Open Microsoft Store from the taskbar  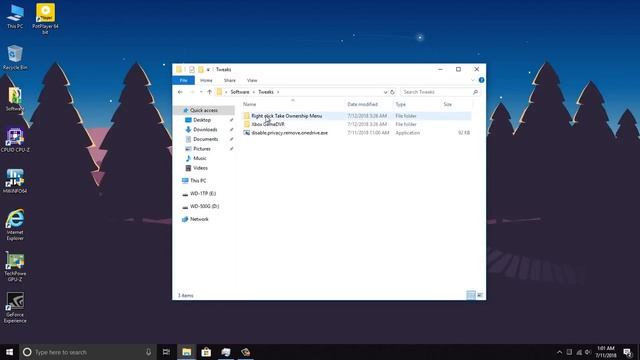tap(206, 352)
